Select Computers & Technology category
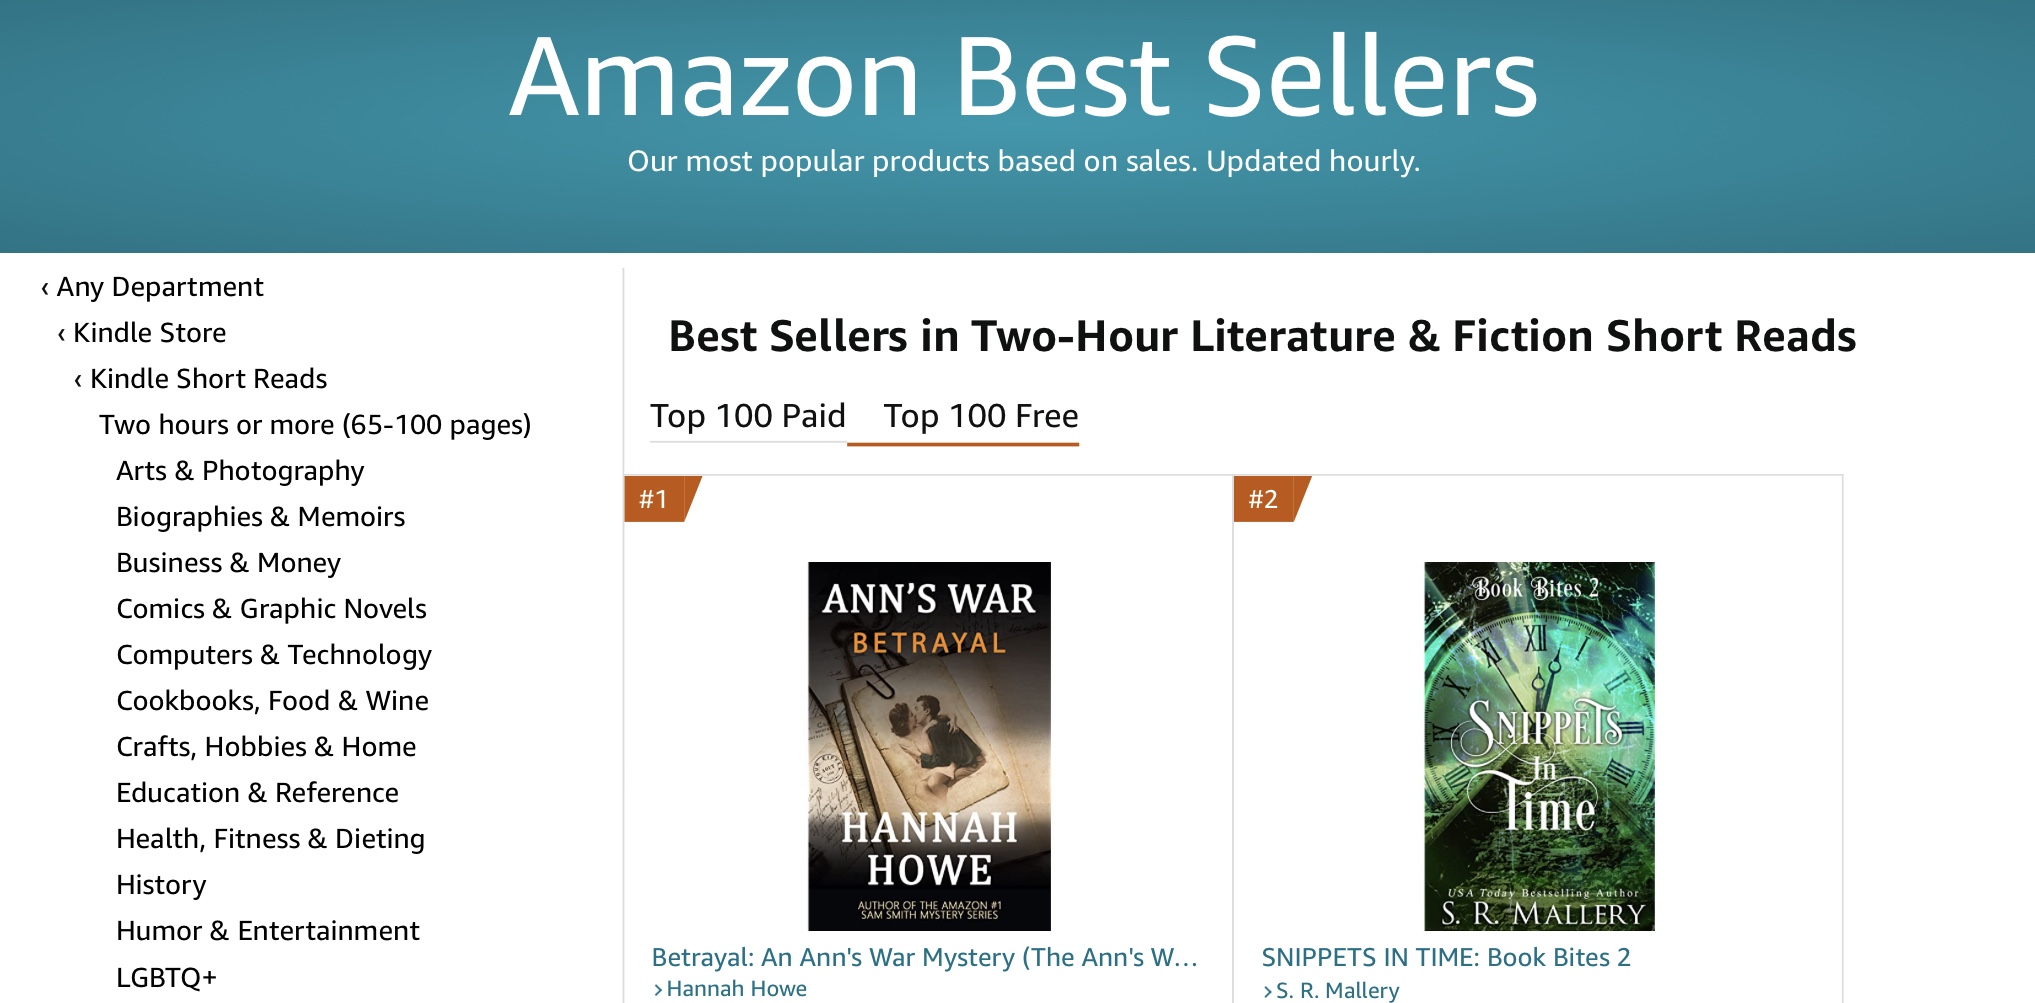The height and width of the screenshot is (1003, 2035). click(x=274, y=655)
